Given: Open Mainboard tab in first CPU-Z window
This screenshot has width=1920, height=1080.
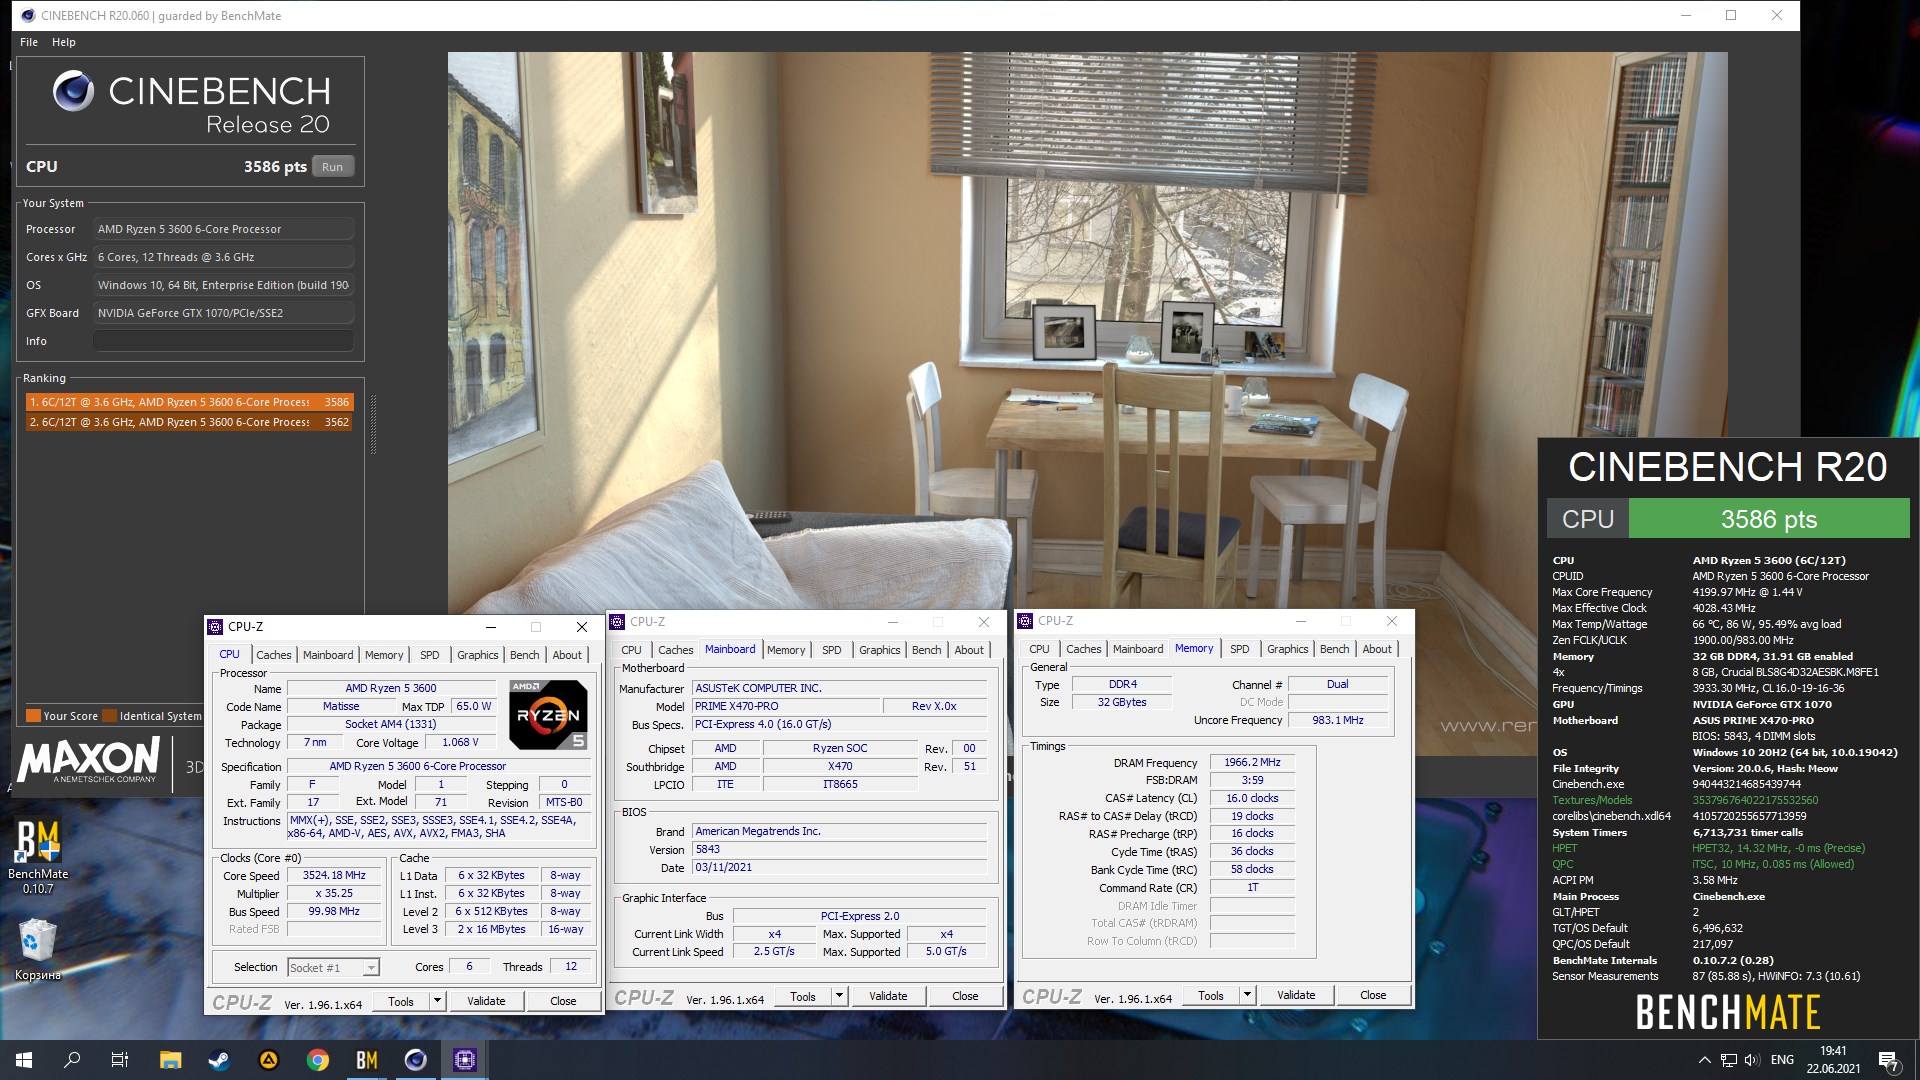Looking at the screenshot, I should (328, 655).
